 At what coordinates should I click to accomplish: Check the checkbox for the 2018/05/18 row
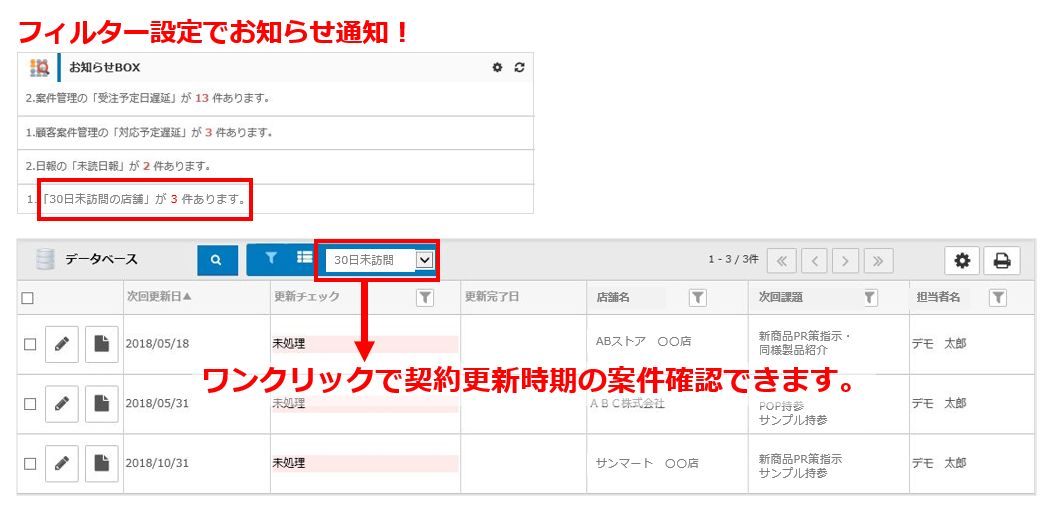click(30, 344)
